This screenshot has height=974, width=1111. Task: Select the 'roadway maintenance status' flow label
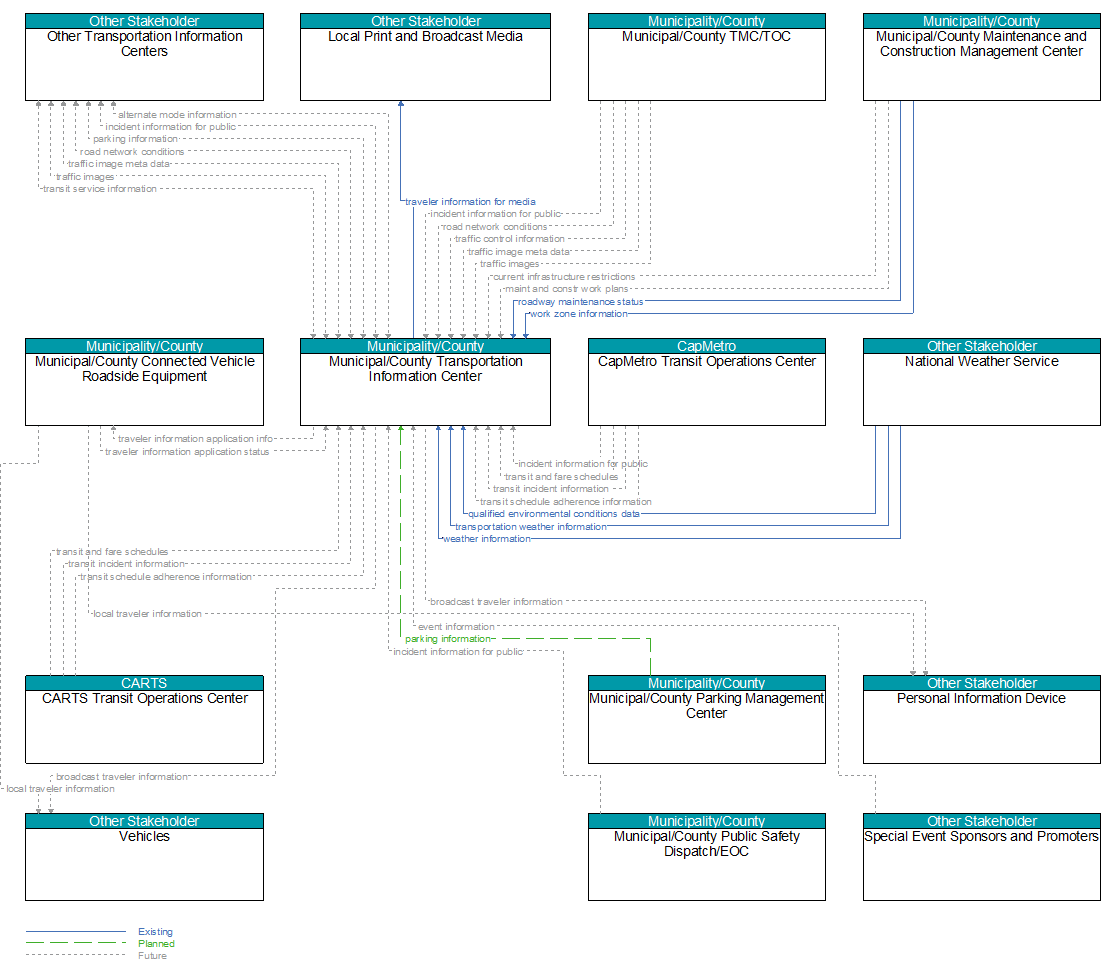580,302
